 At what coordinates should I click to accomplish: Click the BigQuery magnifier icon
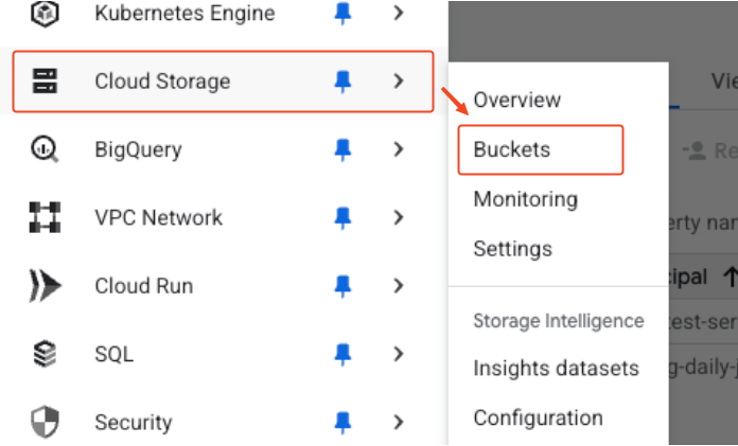click(45, 149)
